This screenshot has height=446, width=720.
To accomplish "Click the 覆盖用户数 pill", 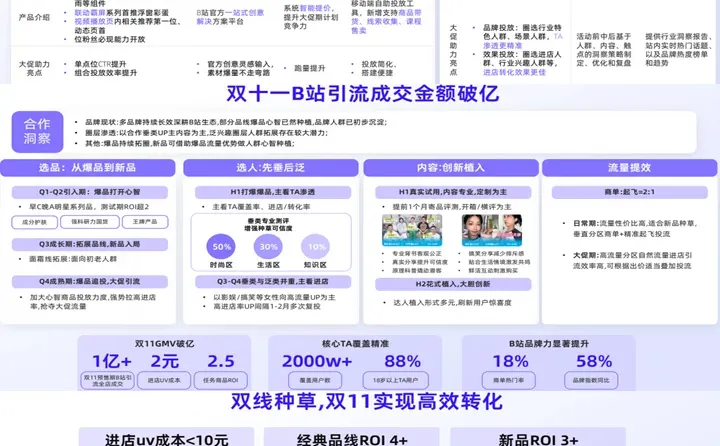I will tap(315, 380).
